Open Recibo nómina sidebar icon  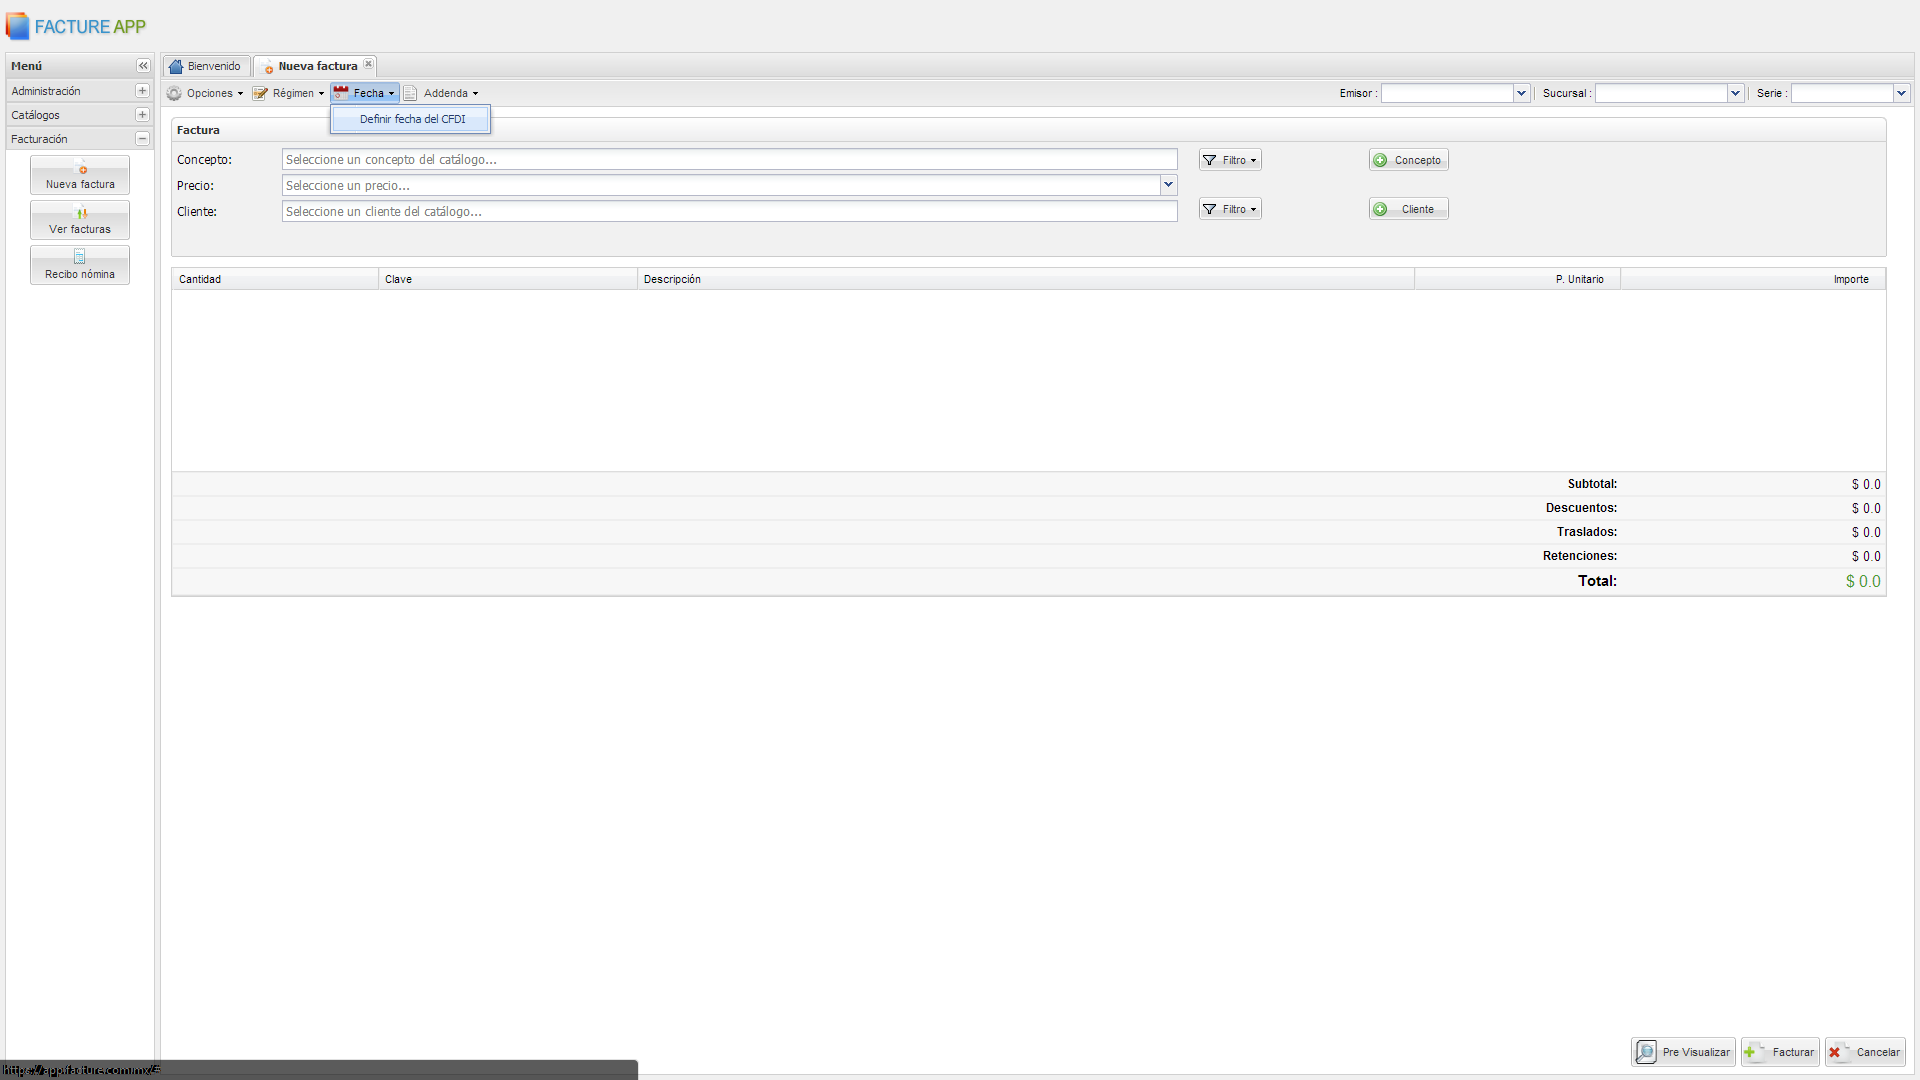pos(80,265)
